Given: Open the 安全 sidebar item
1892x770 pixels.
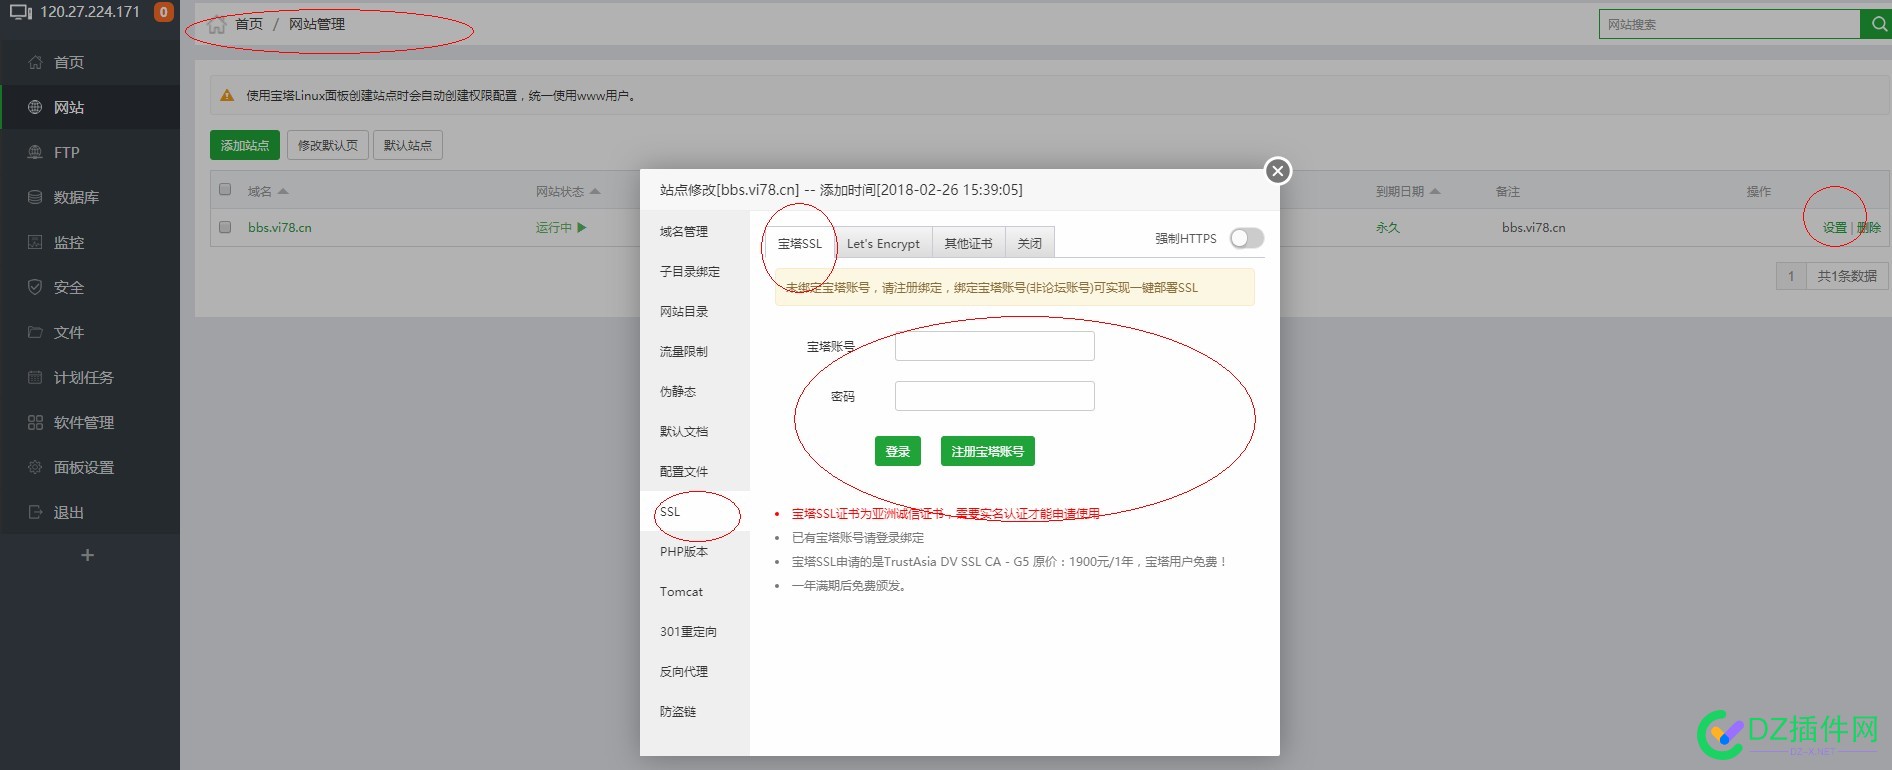Looking at the screenshot, I should point(90,287).
